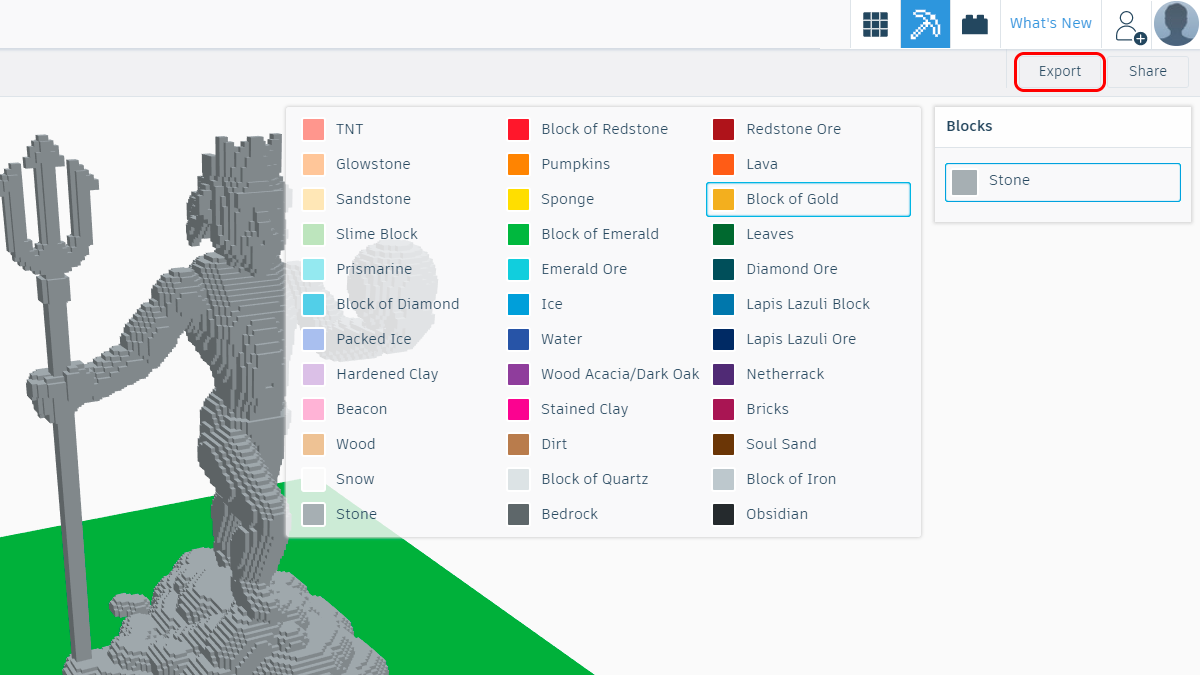Select Ice block
Screen dimensions: 1200x675
[x=603, y=304]
